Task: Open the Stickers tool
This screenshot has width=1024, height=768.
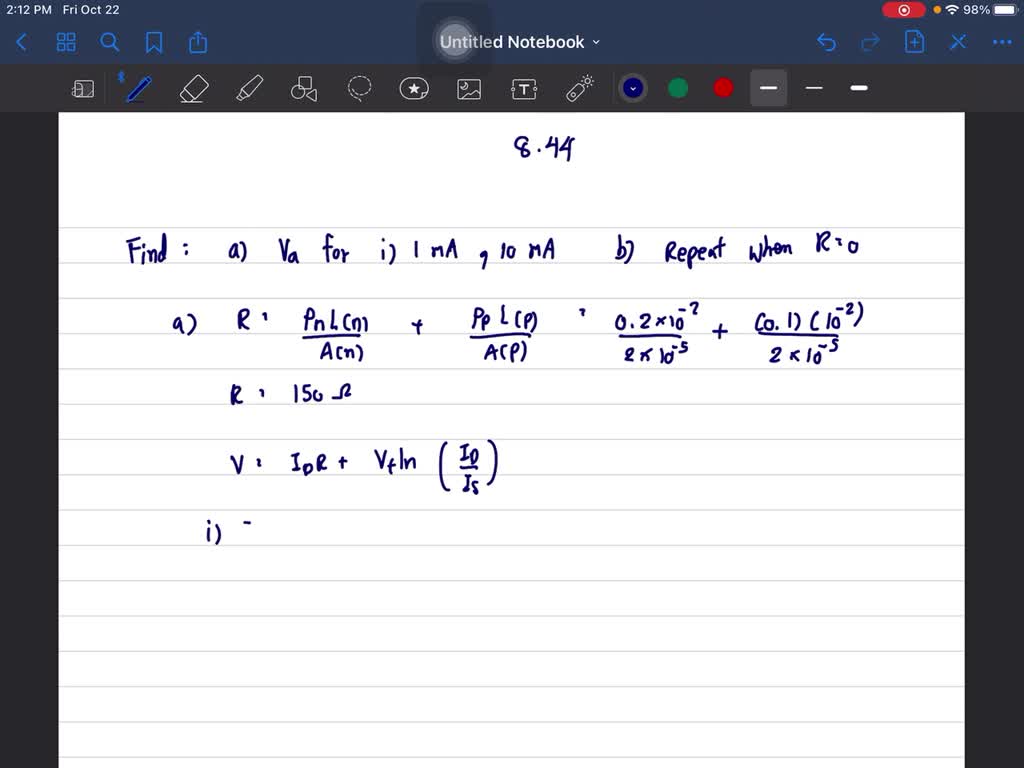Action: coord(414,88)
